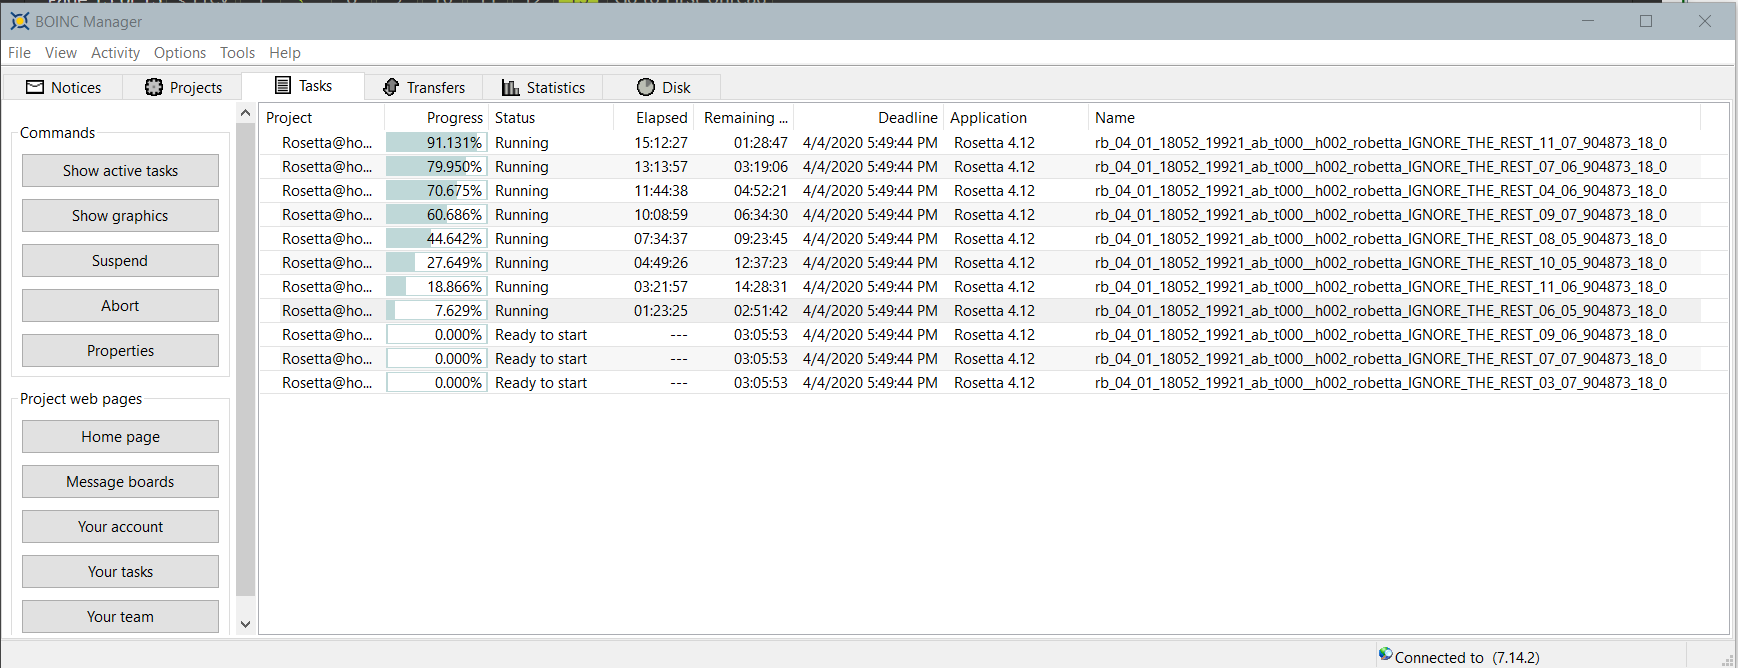Sort by the Name column header
1738x668 pixels.
pos(1394,118)
